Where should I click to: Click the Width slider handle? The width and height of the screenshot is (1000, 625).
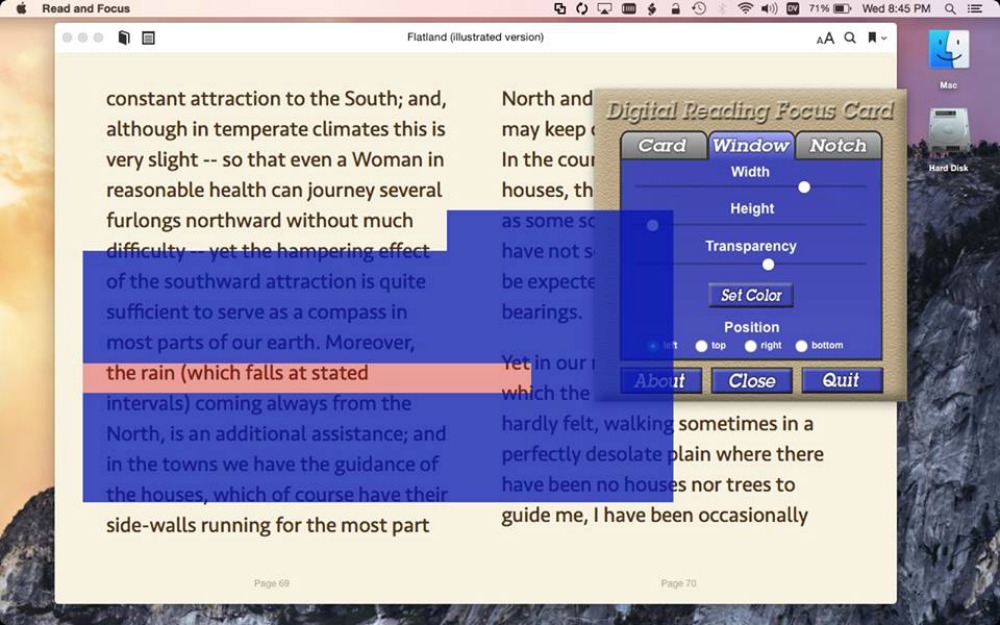coord(804,187)
